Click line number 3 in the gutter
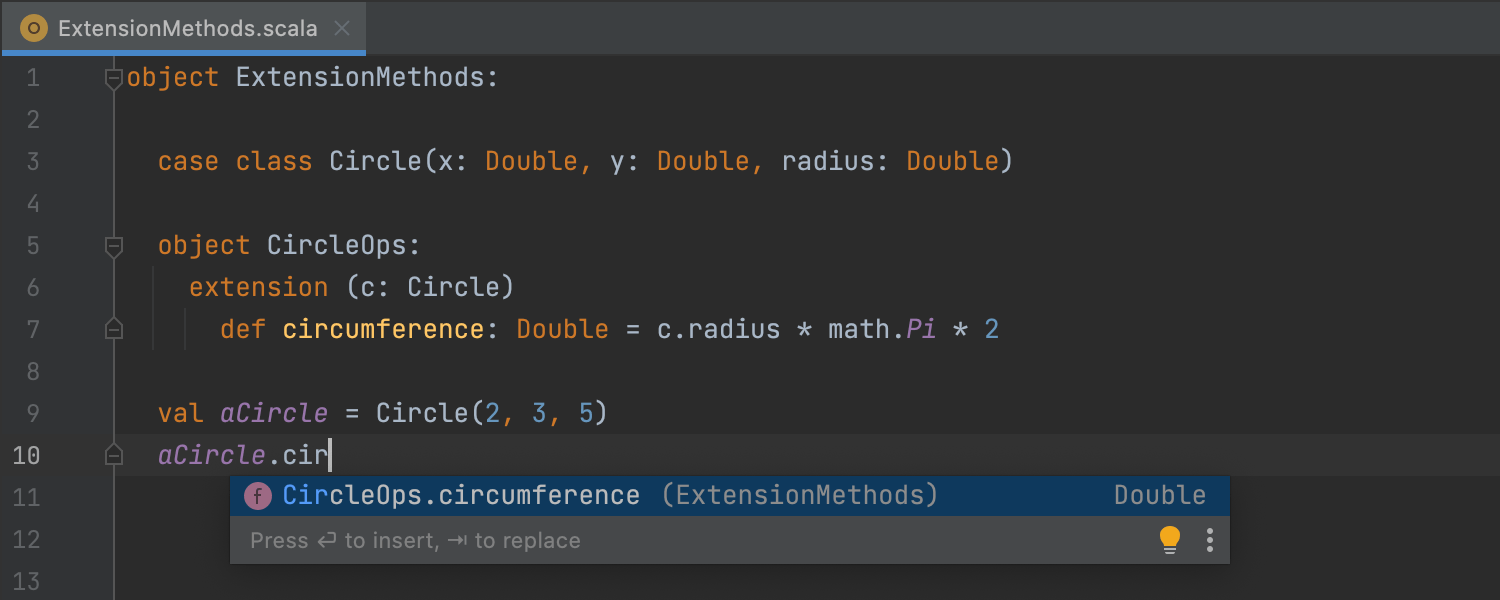 coord(33,162)
